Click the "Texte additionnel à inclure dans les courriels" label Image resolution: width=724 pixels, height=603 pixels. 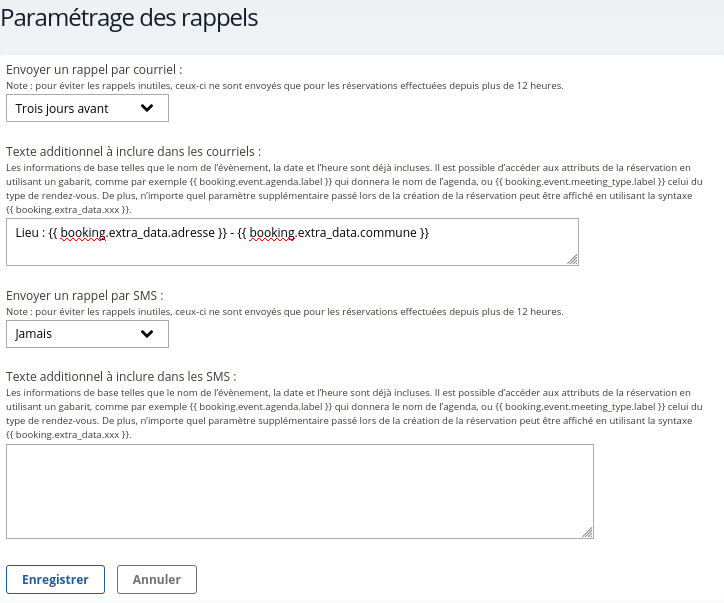133,152
